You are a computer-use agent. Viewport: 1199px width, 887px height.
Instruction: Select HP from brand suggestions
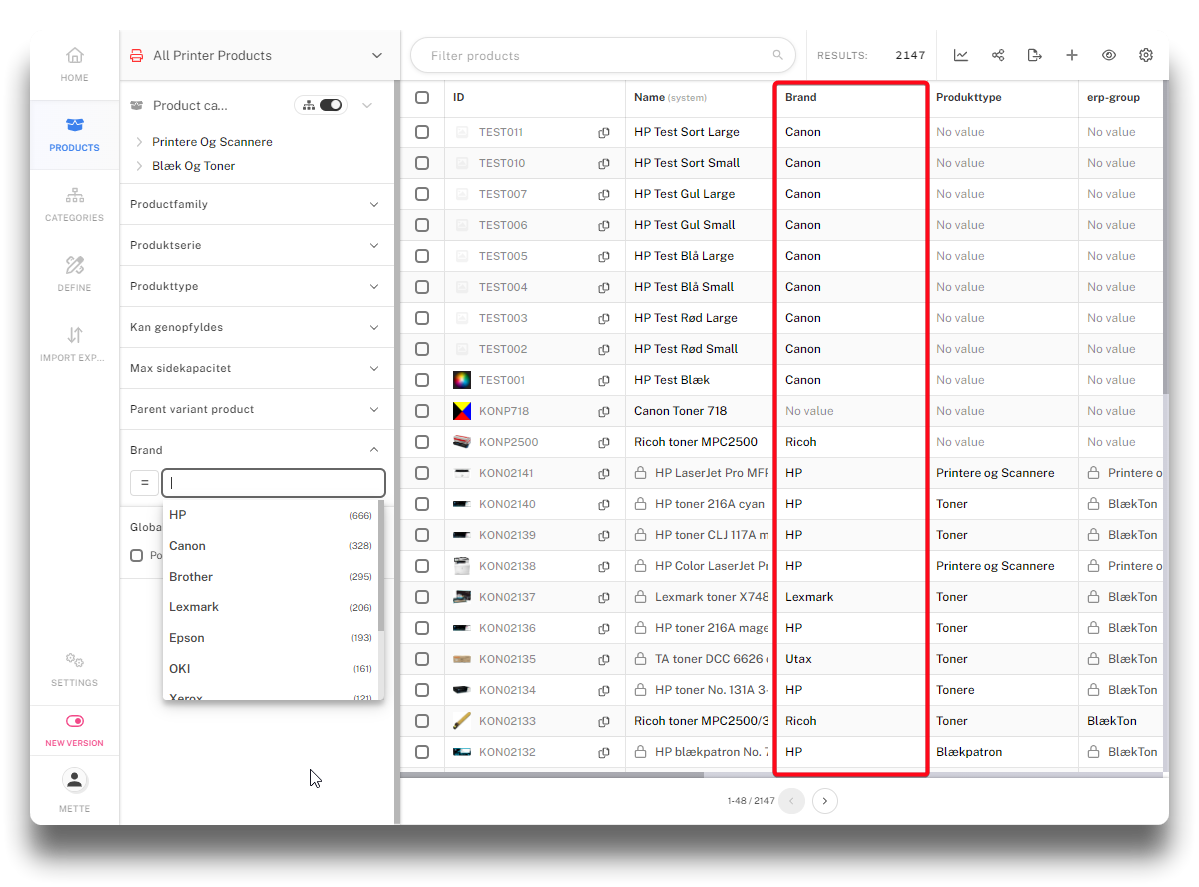pyautogui.click(x=270, y=515)
